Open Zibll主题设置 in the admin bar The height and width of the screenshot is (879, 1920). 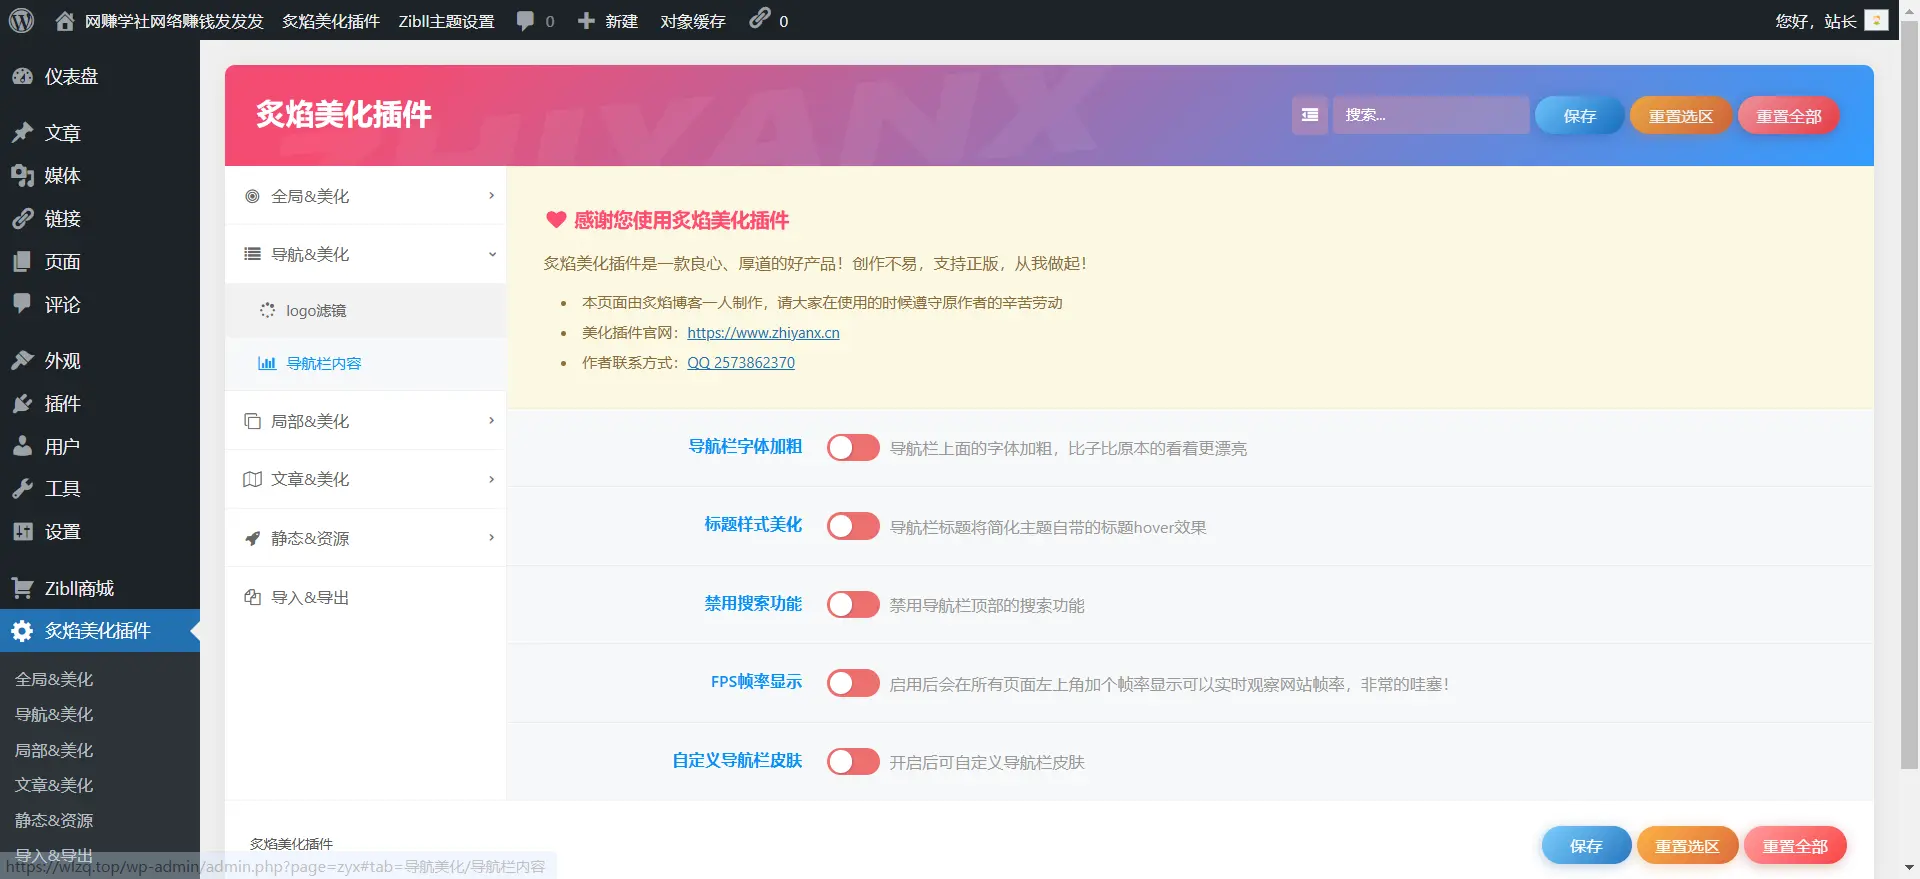pos(446,21)
